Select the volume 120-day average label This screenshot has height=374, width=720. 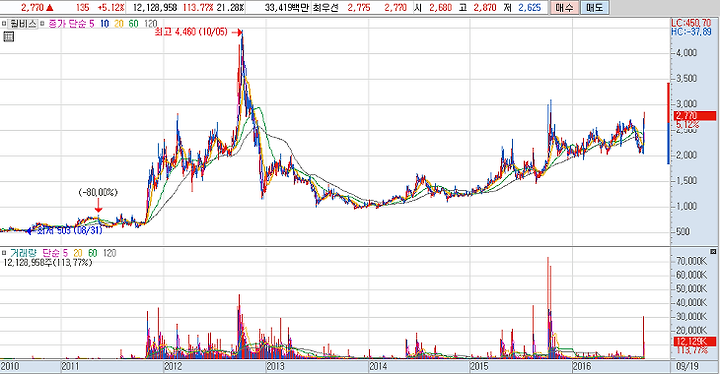point(109,253)
